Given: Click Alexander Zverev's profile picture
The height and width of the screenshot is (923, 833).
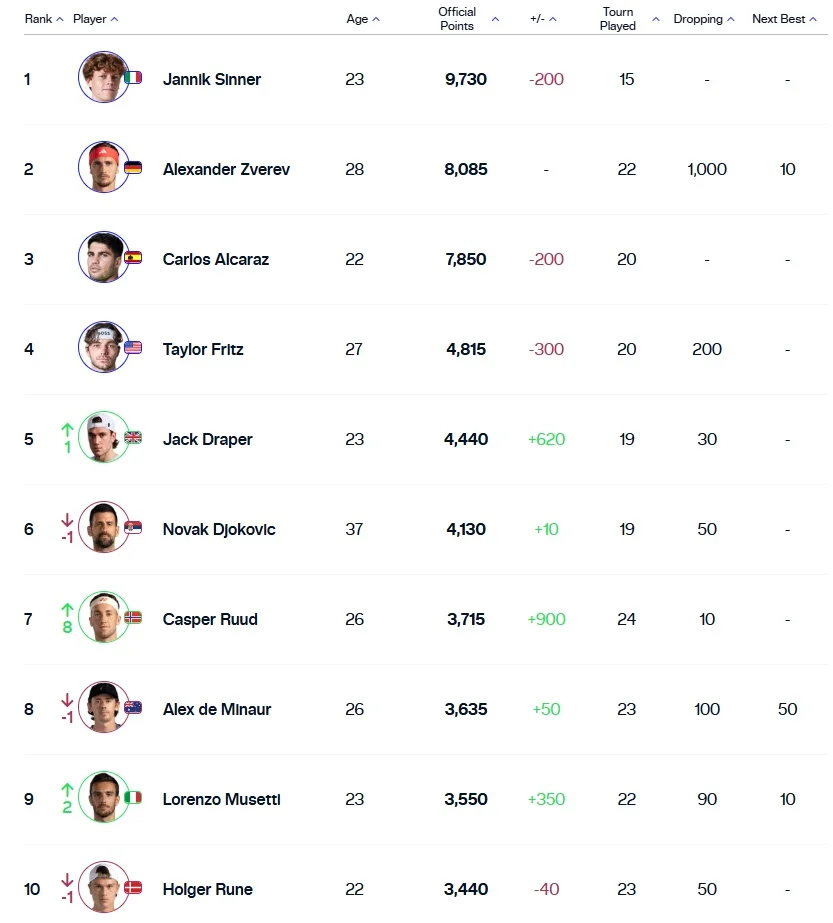Looking at the screenshot, I should [x=103, y=167].
